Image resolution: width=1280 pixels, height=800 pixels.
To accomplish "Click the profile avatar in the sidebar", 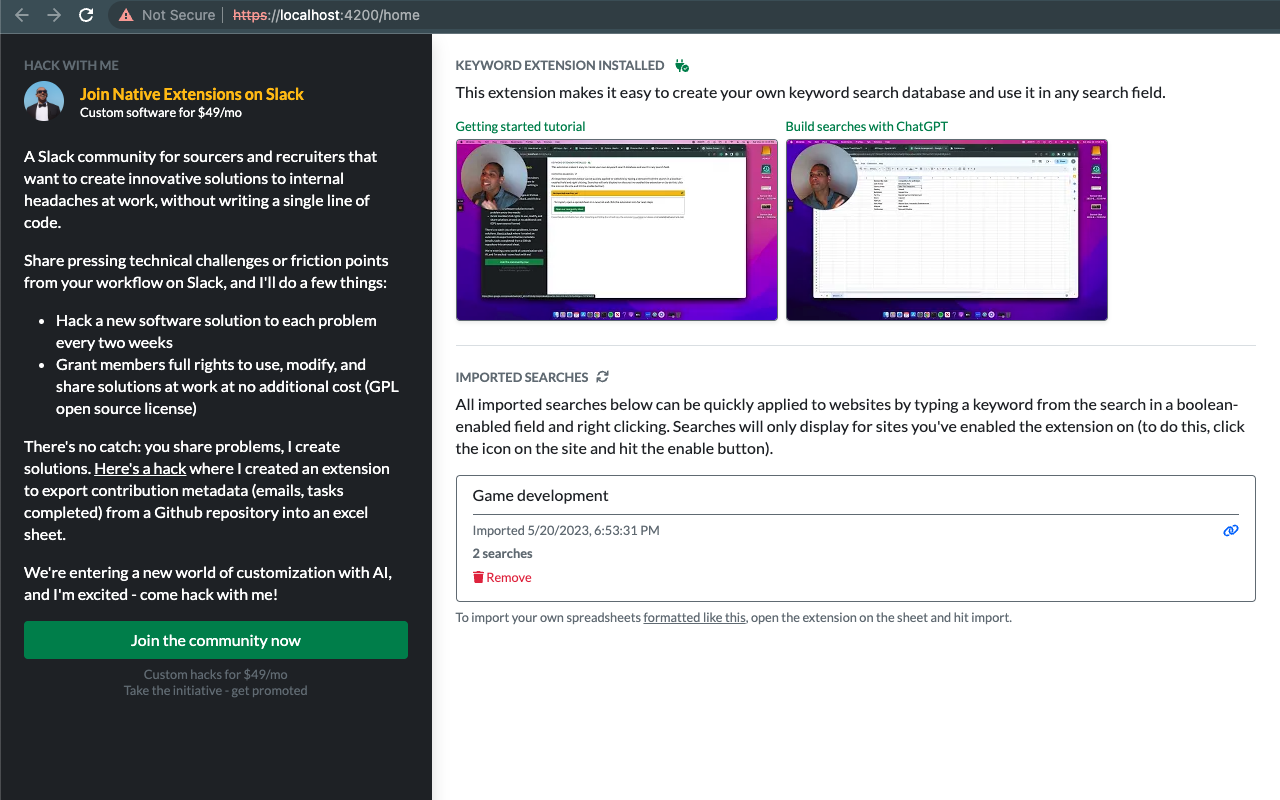I will [42, 101].
